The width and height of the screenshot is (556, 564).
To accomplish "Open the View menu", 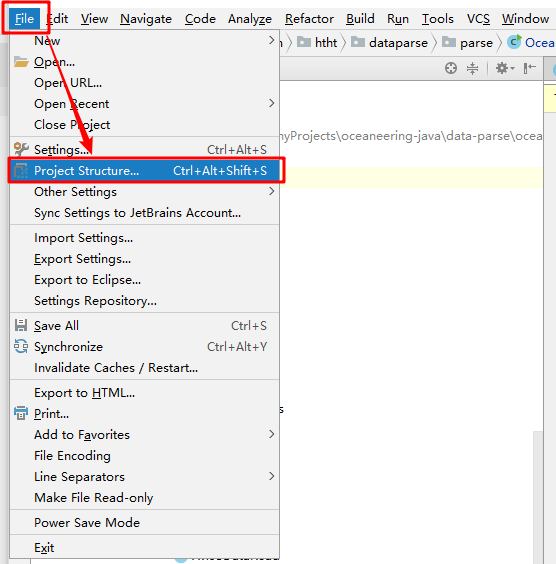I will tap(94, 19).
